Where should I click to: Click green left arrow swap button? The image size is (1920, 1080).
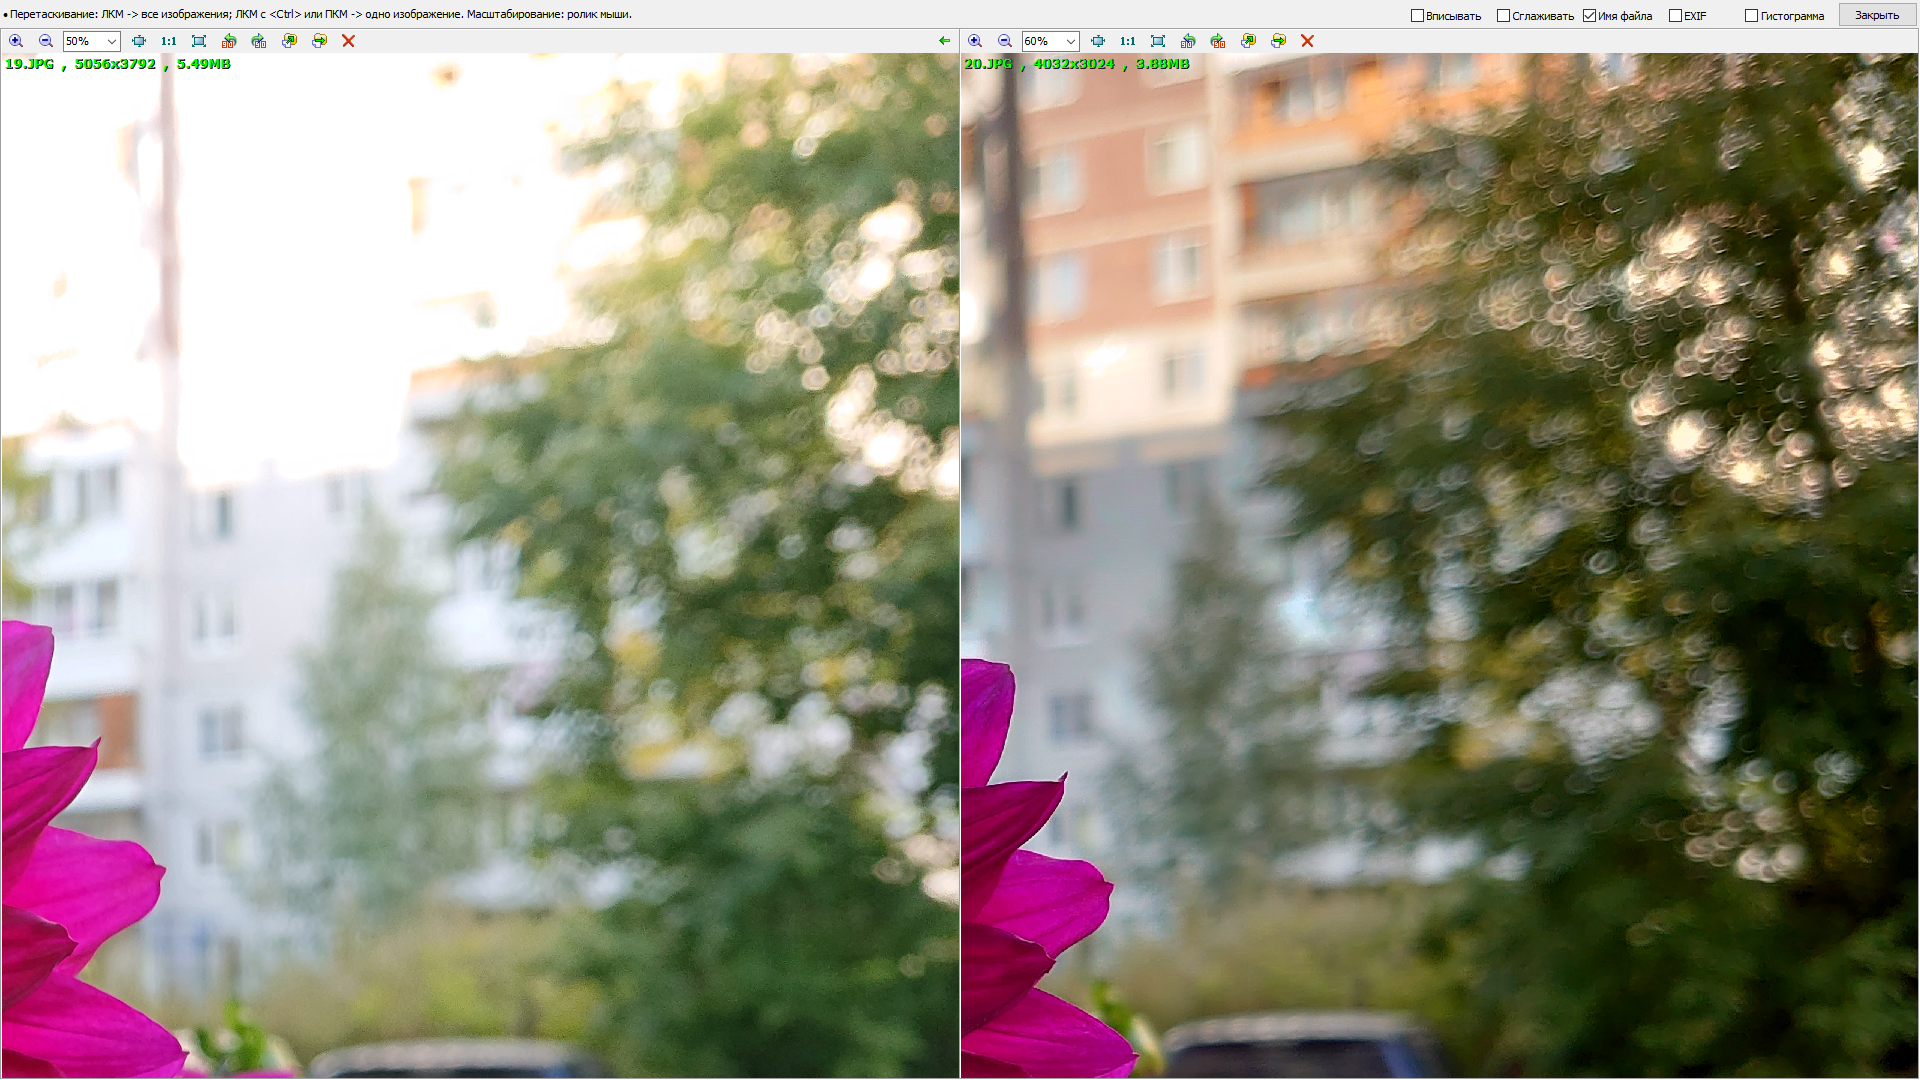point(944,41)
